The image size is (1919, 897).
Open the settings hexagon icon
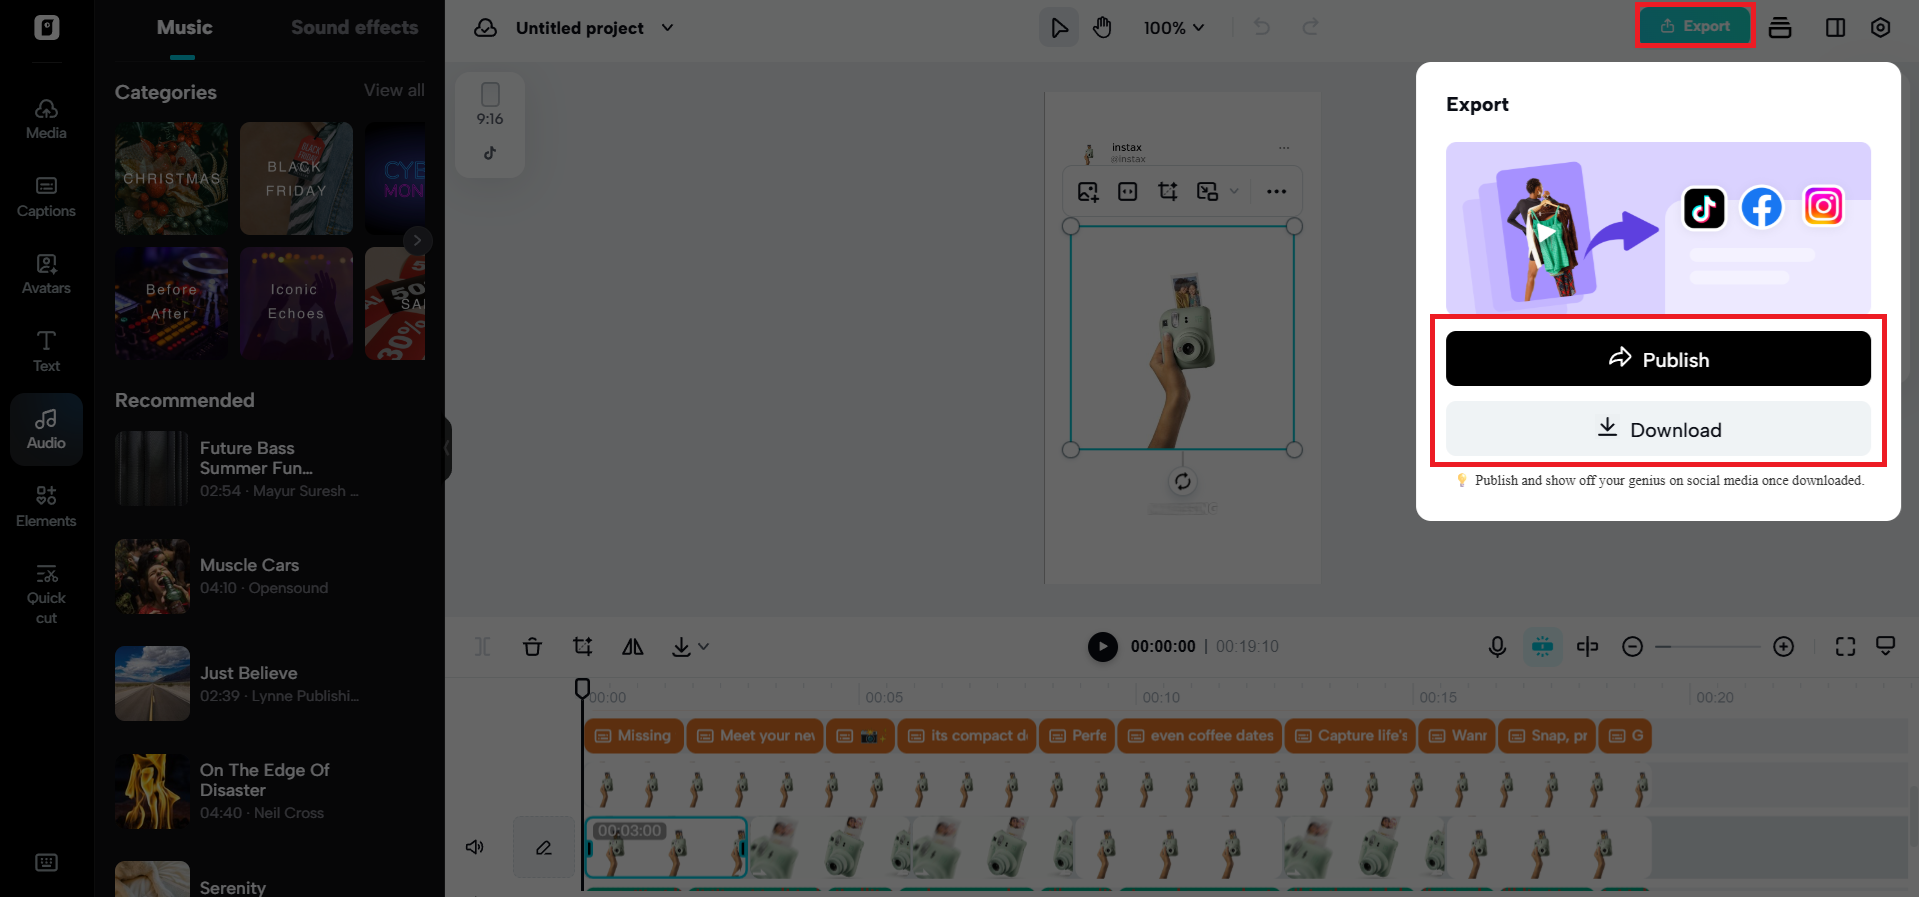[x=1880, y=27]
